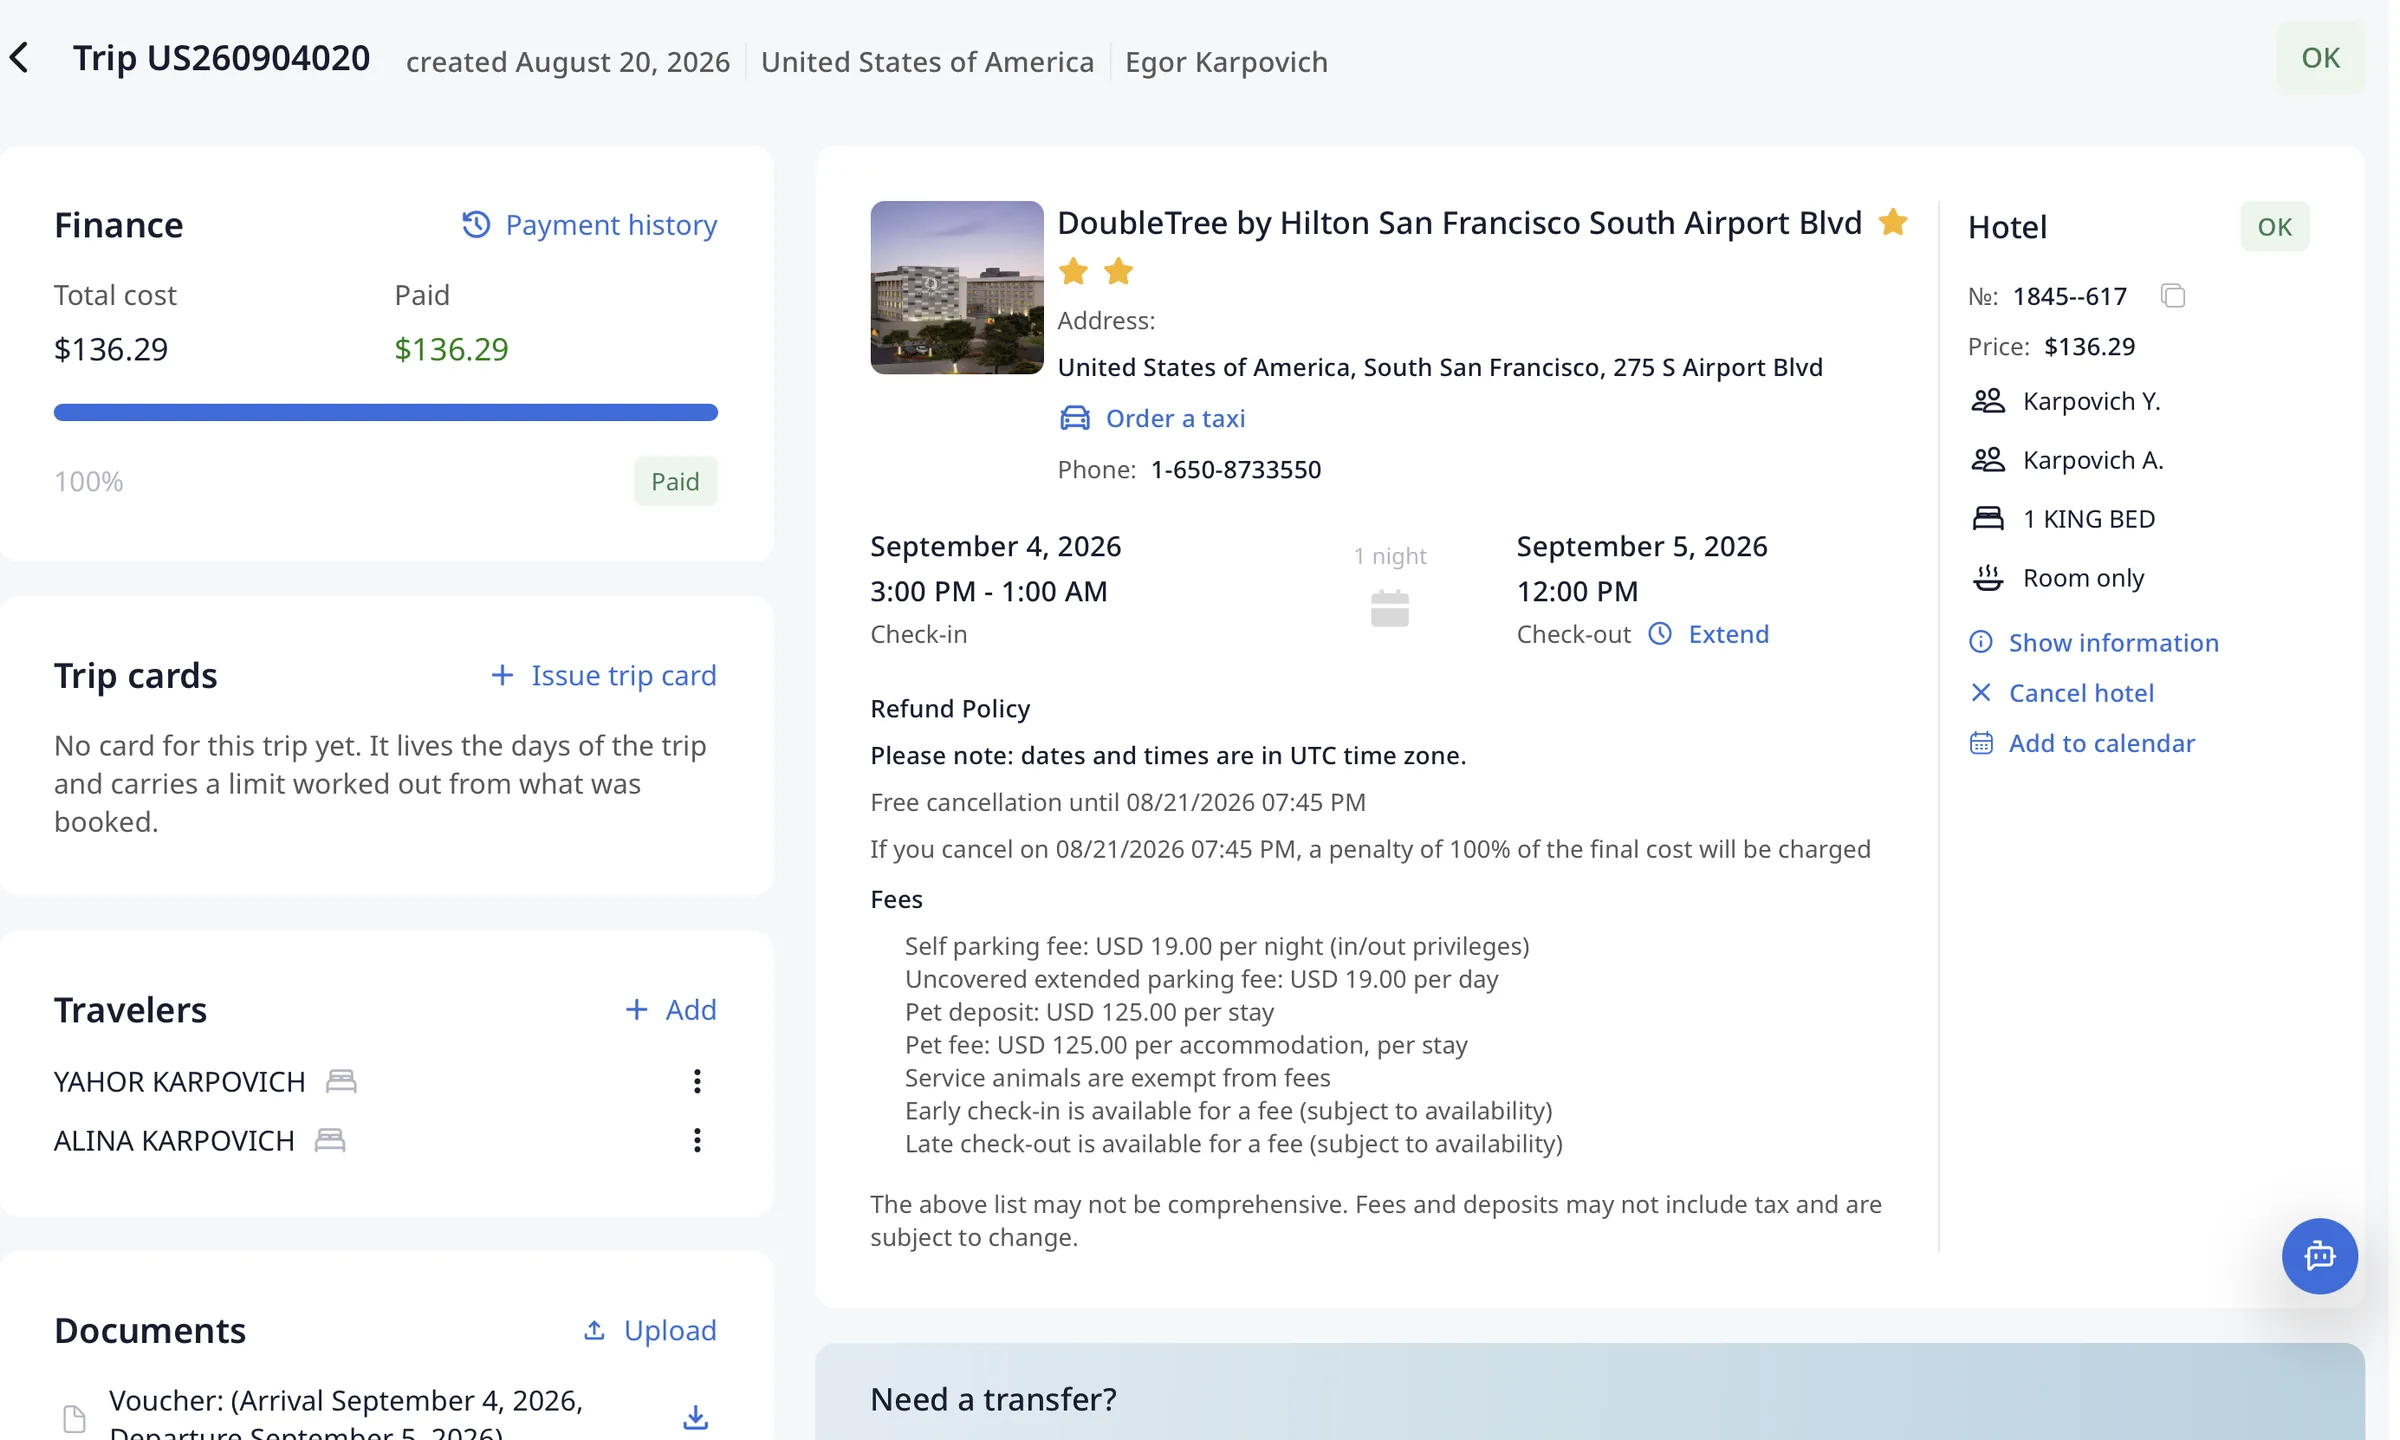Click the trip OK status badge in header
Image resolution: width=2400 pixels, height=1440 pixels.
[2320, 58]
